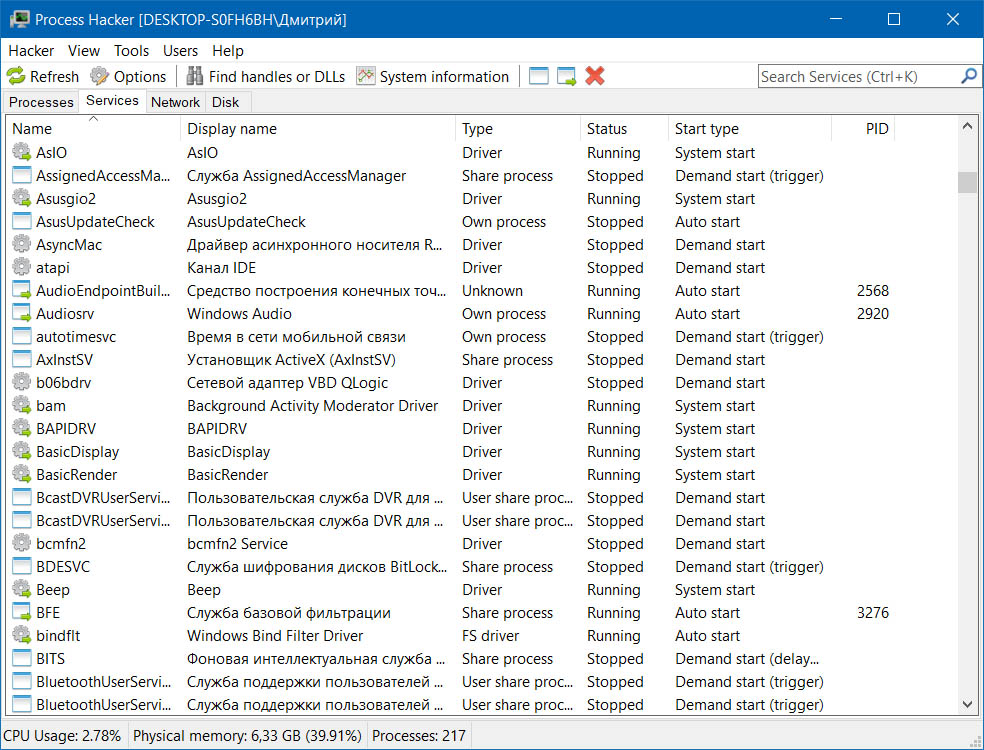The height and width of the screenshot is (750, 984).
Task: Click the BAPIDRV driver icon
Action: 21,429
